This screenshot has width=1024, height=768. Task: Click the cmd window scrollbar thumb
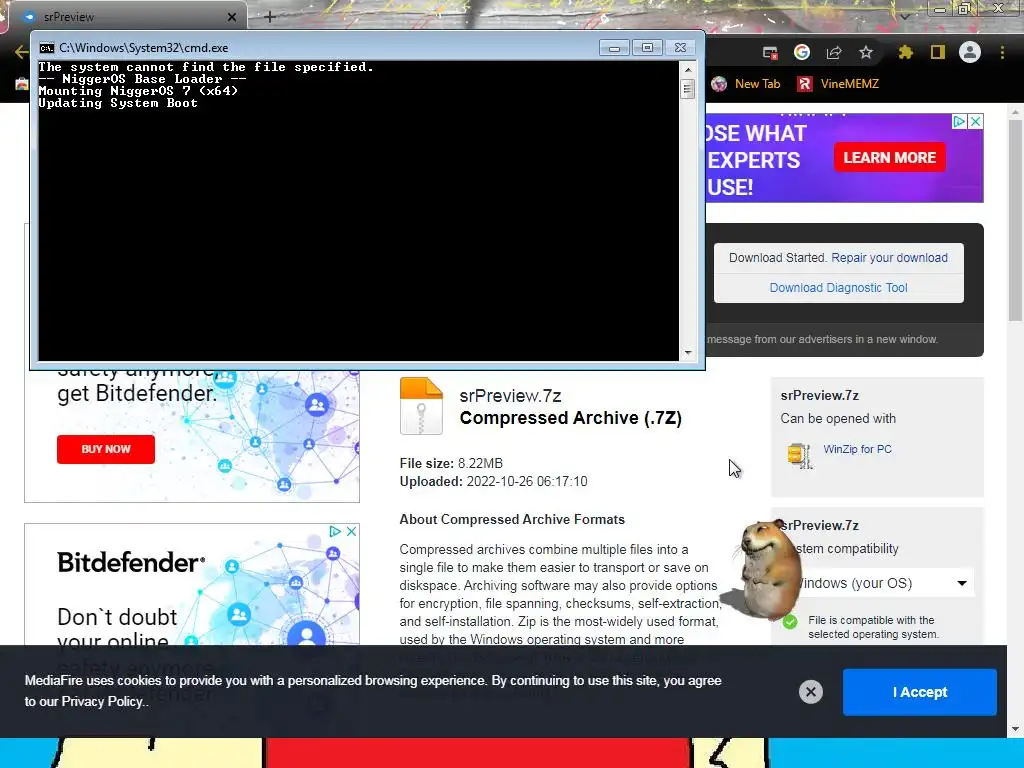click(x=688, y=88)
